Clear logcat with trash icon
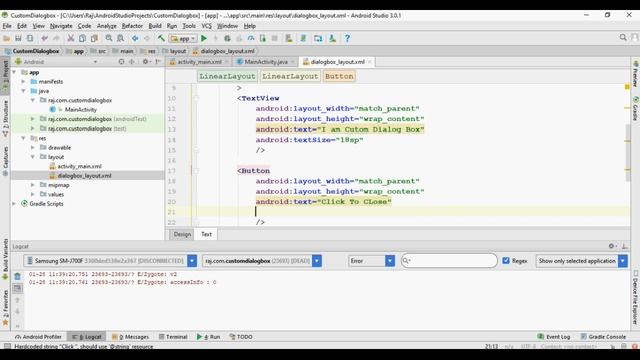This screenshot has height=360, width=640. coord(17,277)
